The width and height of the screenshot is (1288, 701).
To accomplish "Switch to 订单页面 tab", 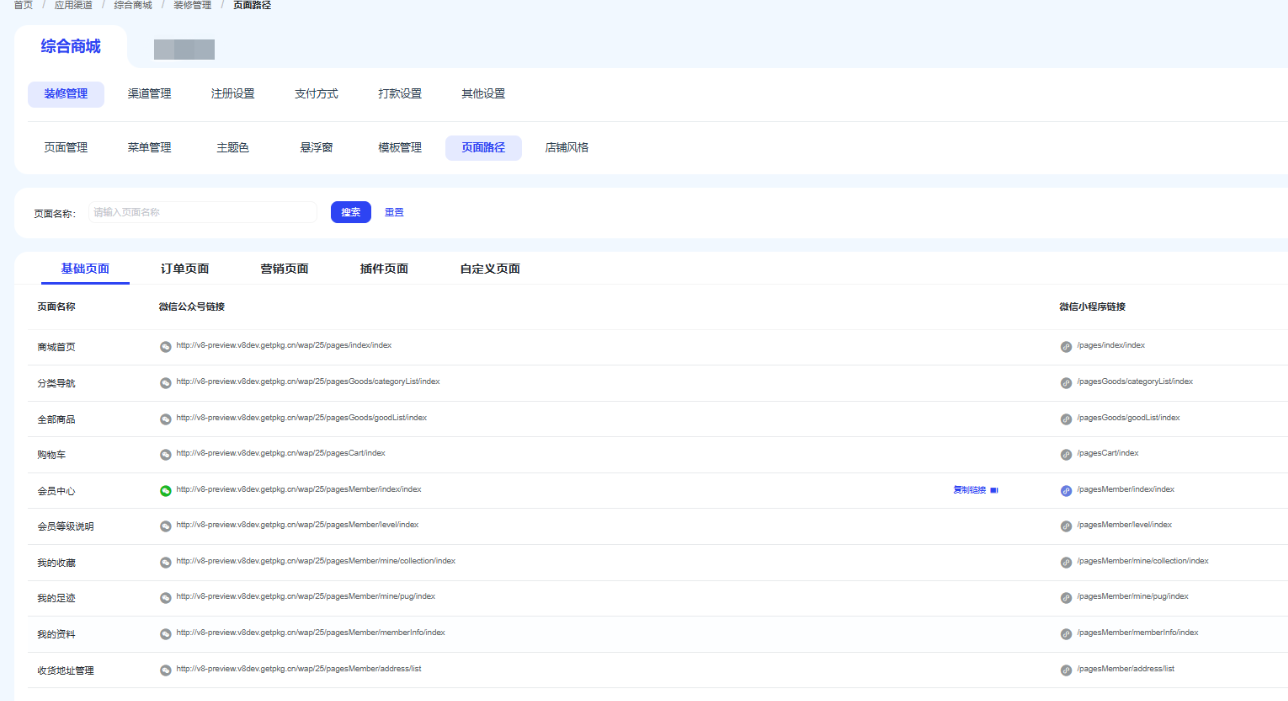I will tap(185, 269).
